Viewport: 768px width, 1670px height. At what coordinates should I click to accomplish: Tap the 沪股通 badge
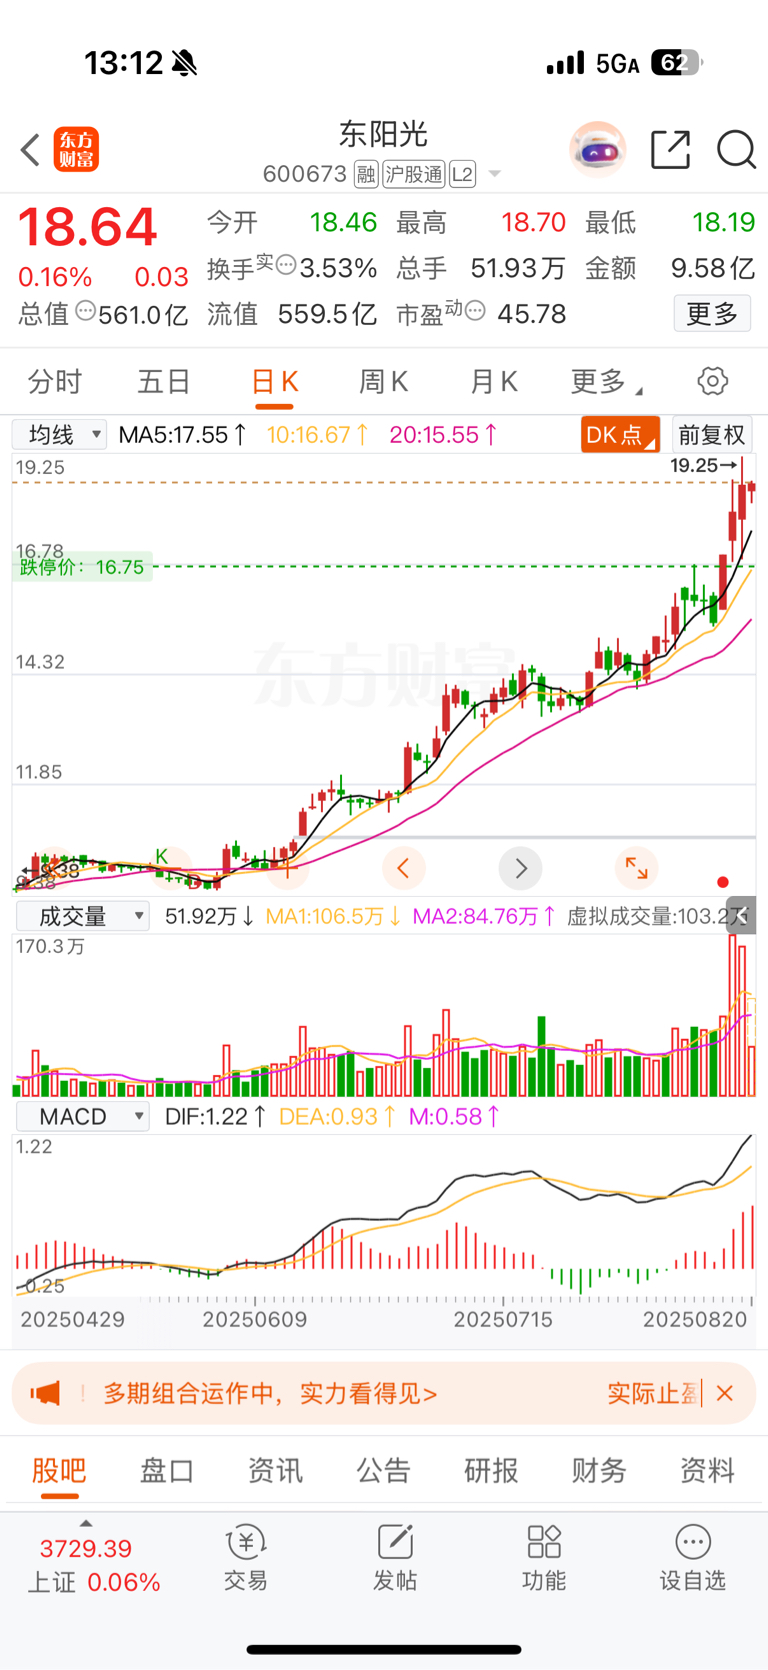click(413, 175)
